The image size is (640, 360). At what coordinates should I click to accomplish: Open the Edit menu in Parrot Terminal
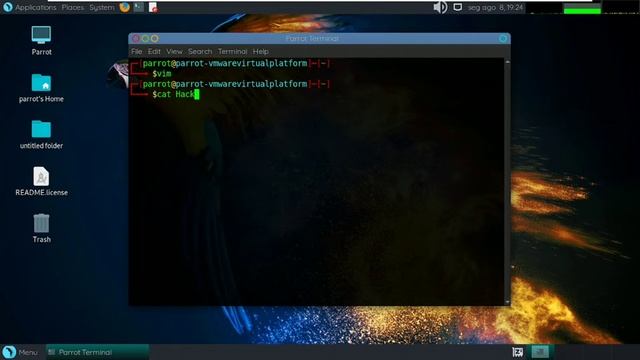coord(154,51)
